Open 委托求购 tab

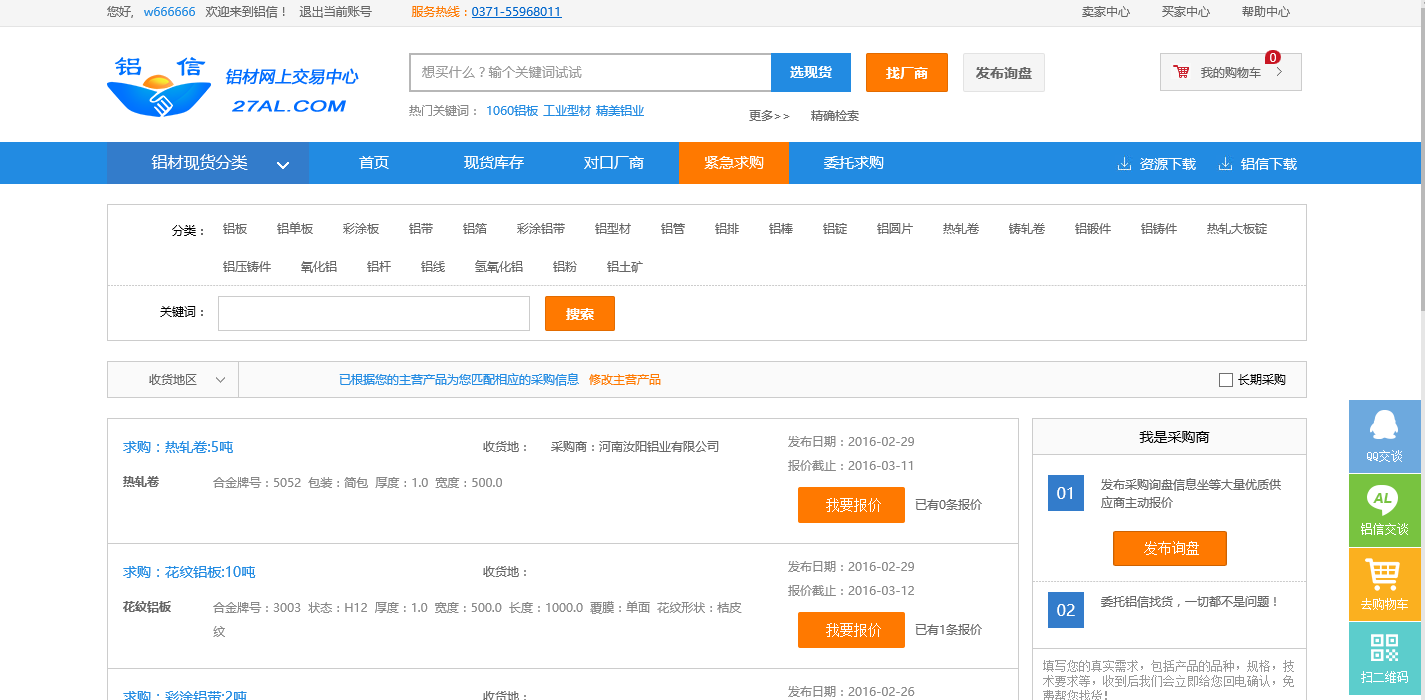[854, 163]
